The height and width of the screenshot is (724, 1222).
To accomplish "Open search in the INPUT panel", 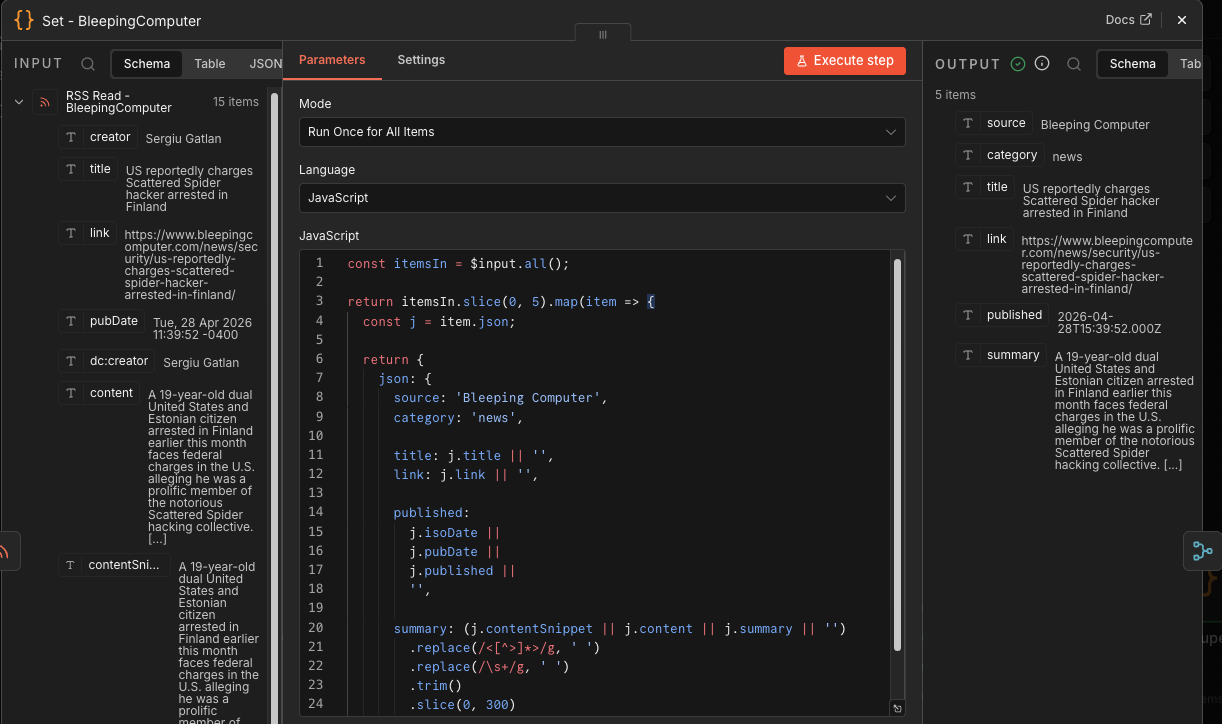I will 89,63.
